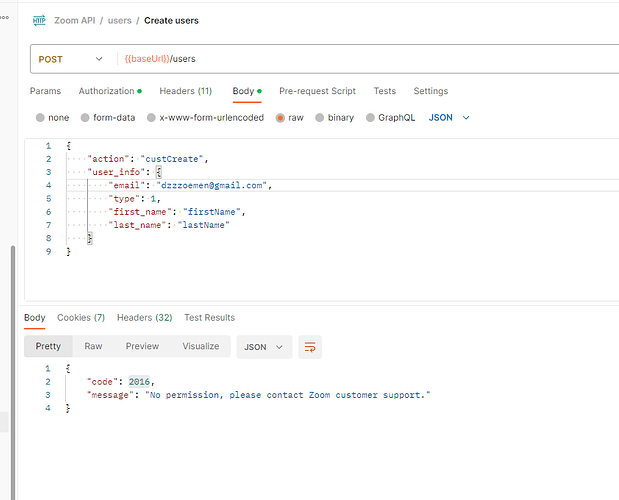The width and height of the screenshot is (619, 500).
Task: Open the JSON body format dropdown
Action: pos(449,117)
